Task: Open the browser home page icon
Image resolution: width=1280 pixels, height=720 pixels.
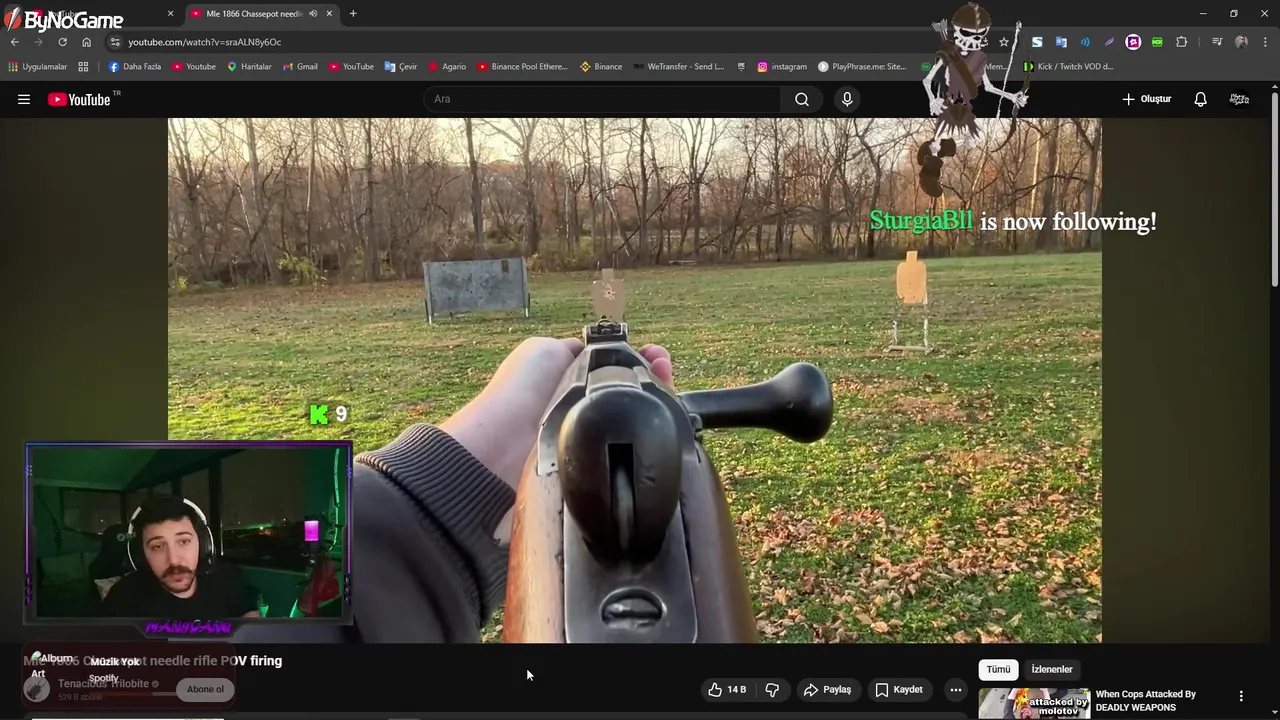Action: pos(86,42)
